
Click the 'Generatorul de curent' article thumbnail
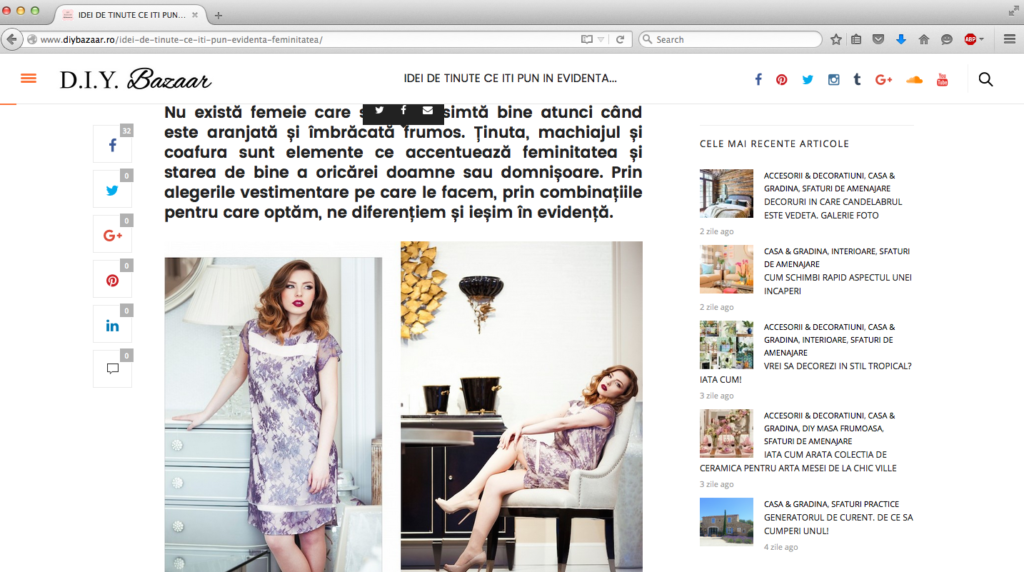pos(726,521)
